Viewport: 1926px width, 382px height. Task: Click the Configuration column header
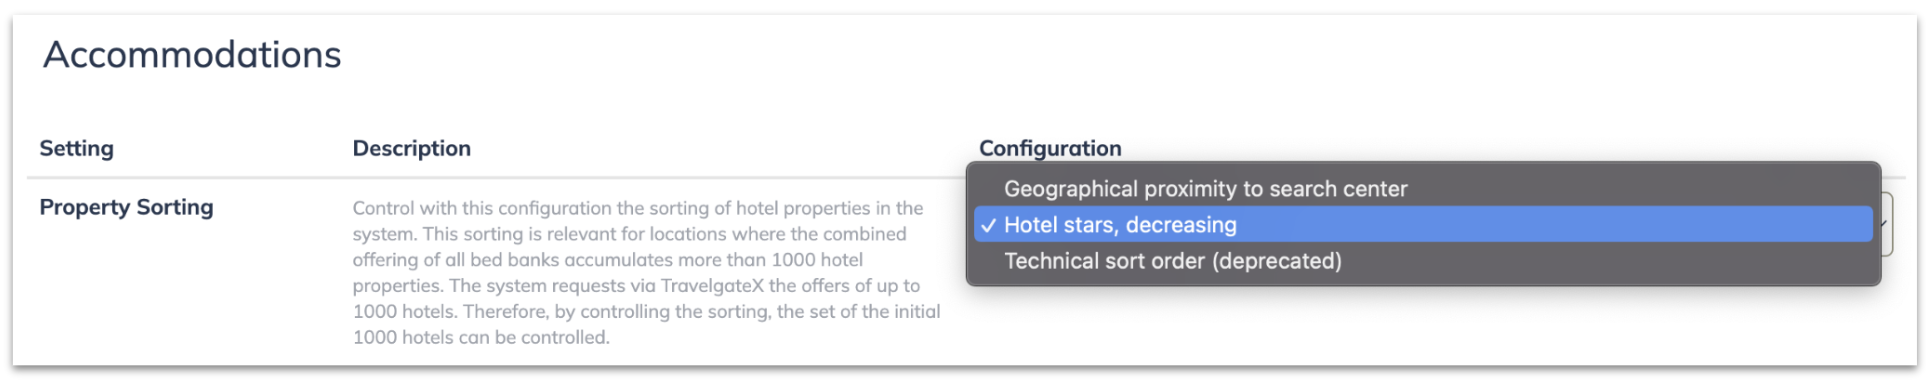click(x=1050, y=148)
